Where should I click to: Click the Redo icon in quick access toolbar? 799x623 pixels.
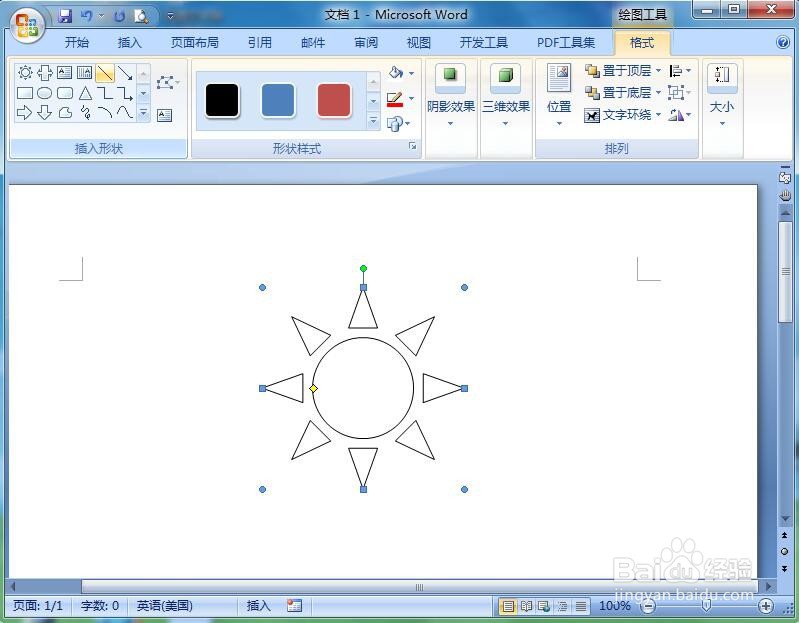119,16
